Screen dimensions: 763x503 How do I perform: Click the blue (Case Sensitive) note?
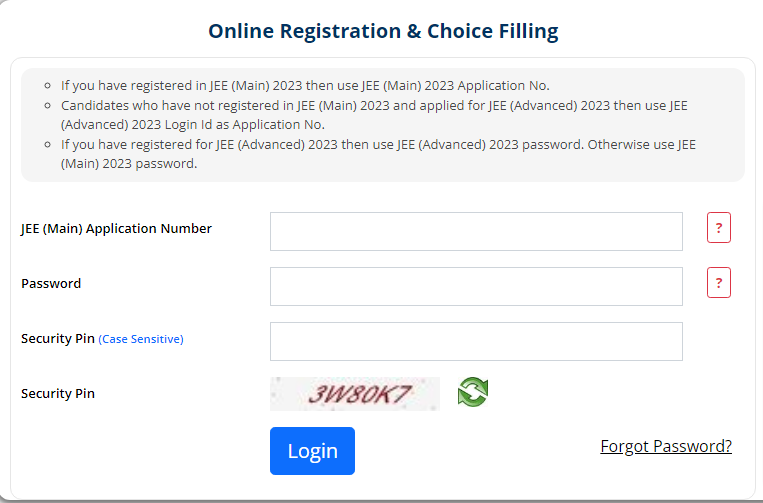pos(141,339)
